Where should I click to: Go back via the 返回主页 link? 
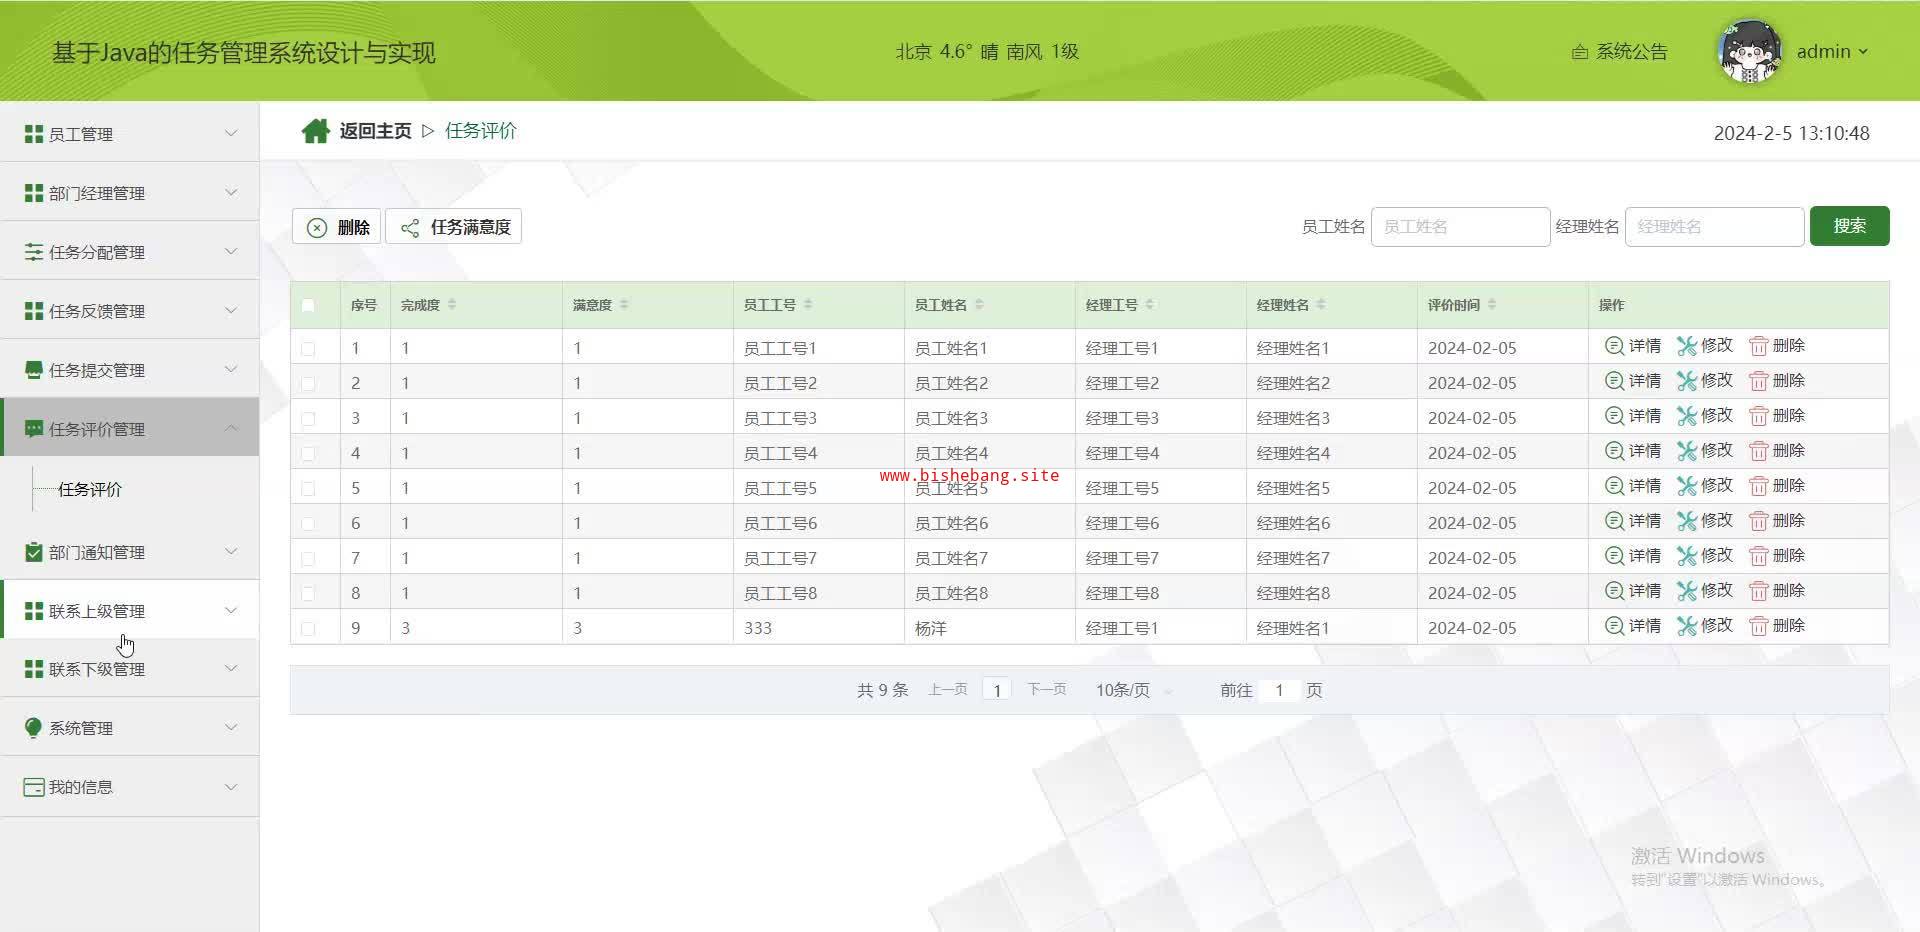[x=375, y=131]
